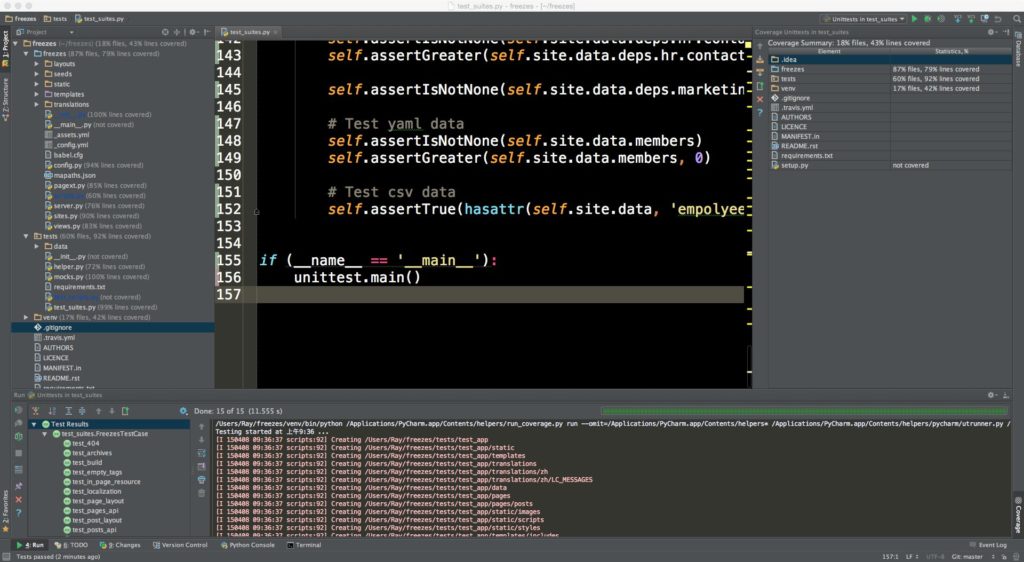Click the Rerun tests icon in the Run panel

point(18,411)
